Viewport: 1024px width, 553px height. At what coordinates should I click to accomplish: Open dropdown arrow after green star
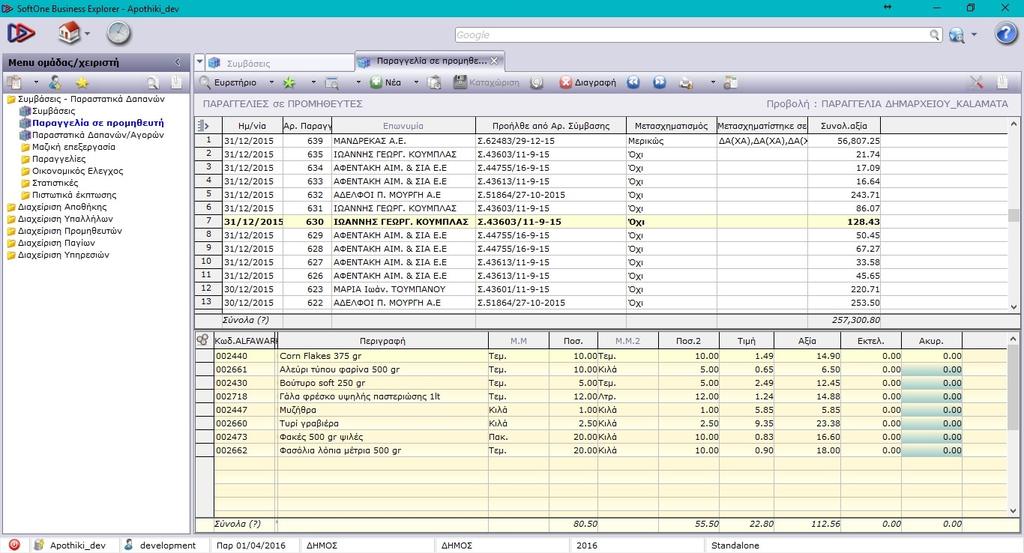313,82
